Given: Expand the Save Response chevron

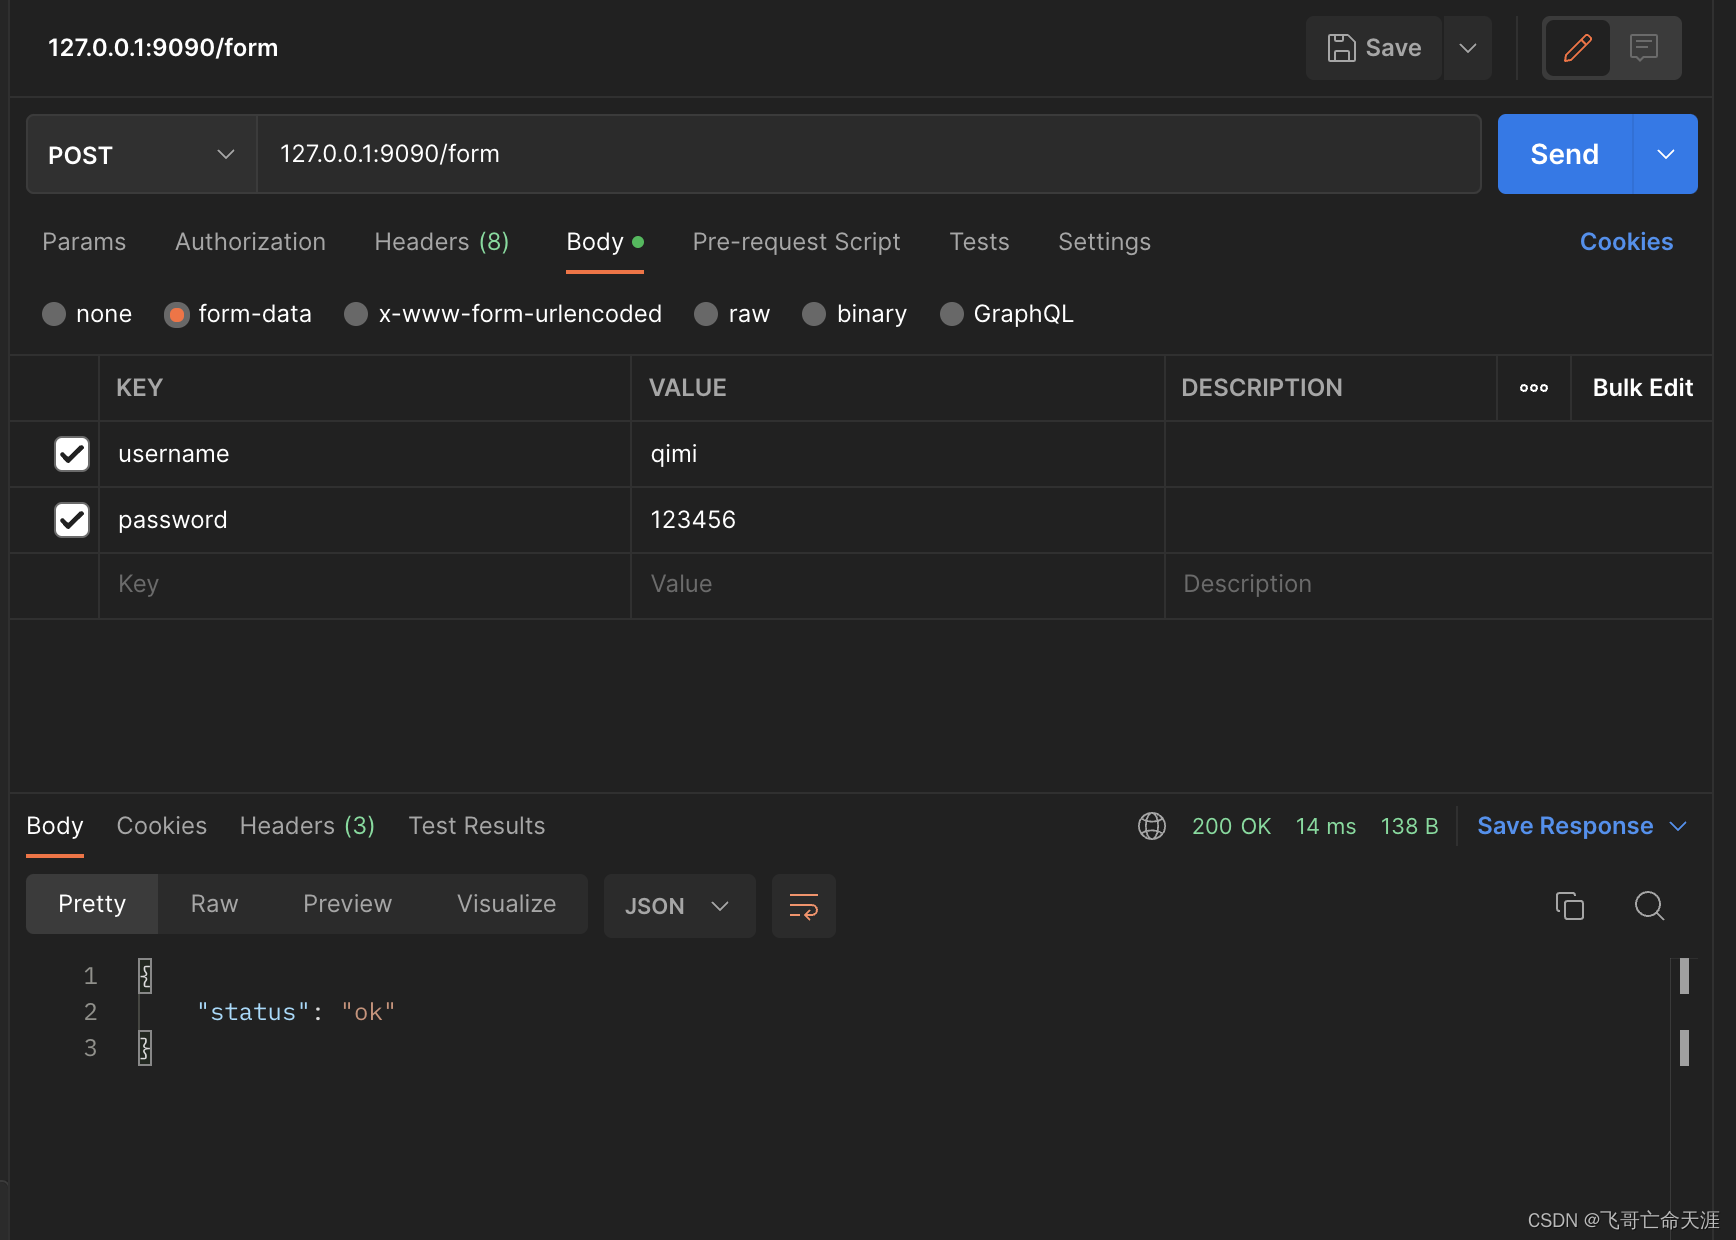Looking at the screenshot, I should pyautogui.click(x=1678, y=826).
